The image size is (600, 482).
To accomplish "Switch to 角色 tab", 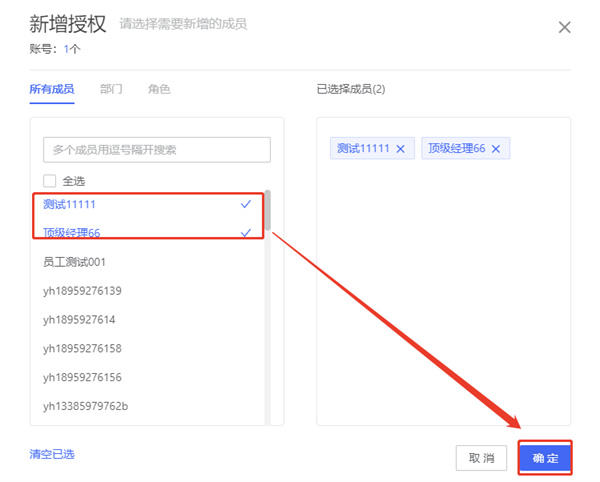I will [x=159, y=89].
